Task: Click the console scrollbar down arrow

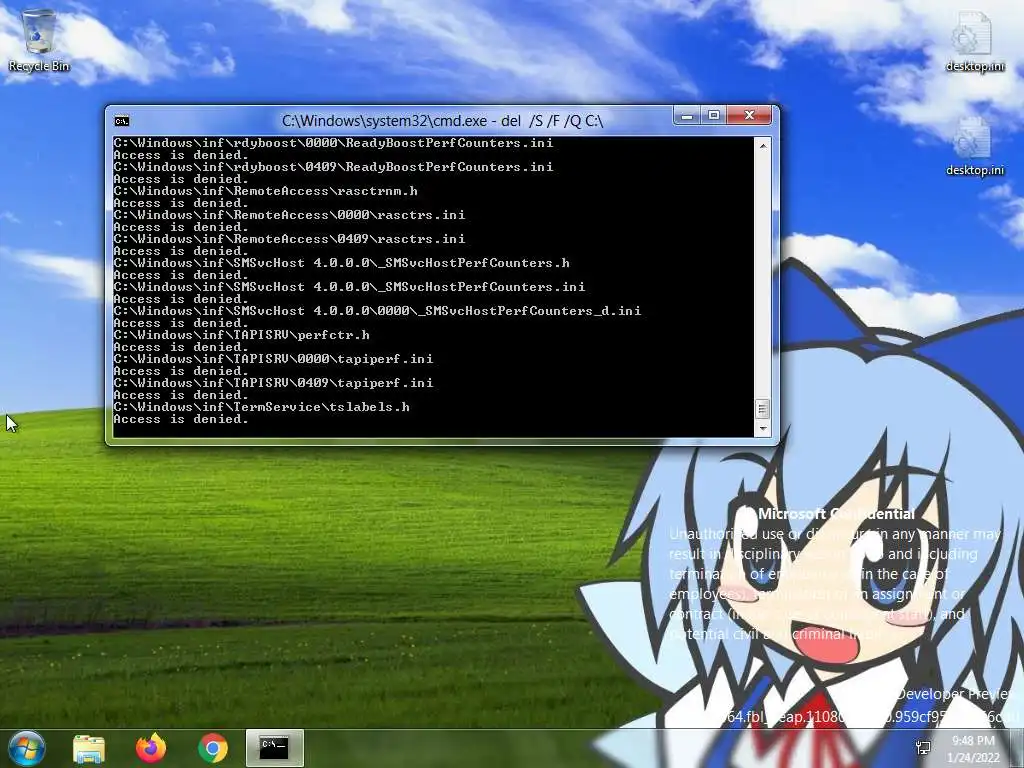Action: point(762,428)
